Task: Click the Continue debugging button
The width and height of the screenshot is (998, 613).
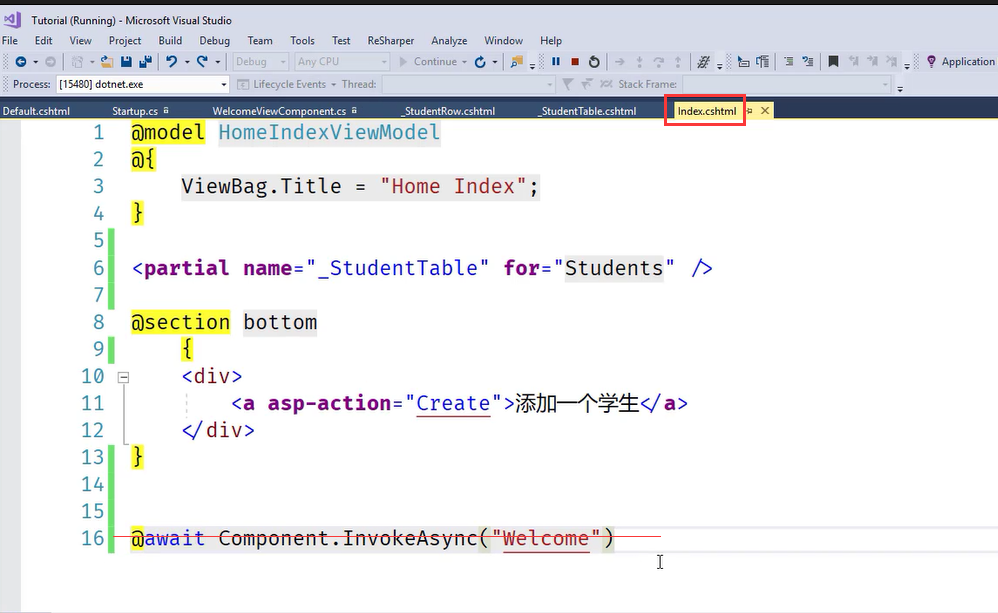Action: 428,62
